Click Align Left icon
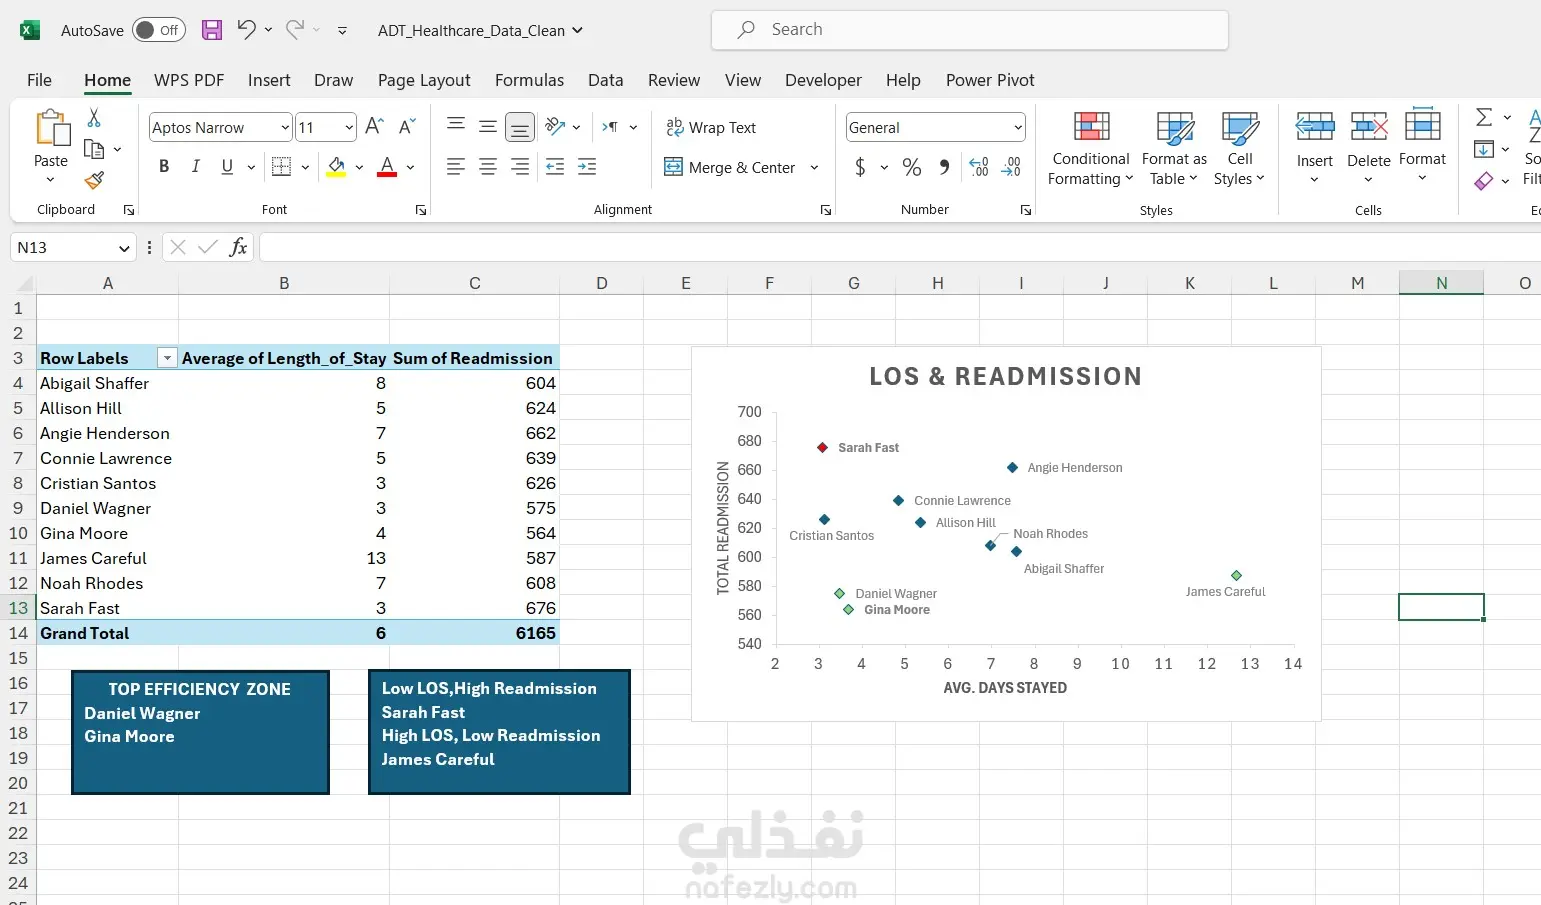Screen dimensions: 1541x905 click(x=456, y=167)
